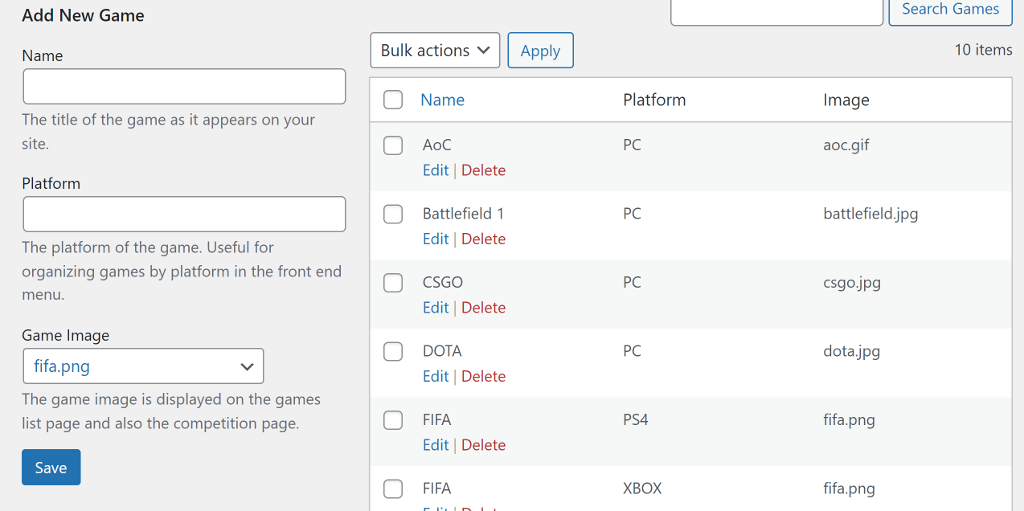Check the box for AoC row
This screenshot has width=1024, height=511.
pos(392,145)
